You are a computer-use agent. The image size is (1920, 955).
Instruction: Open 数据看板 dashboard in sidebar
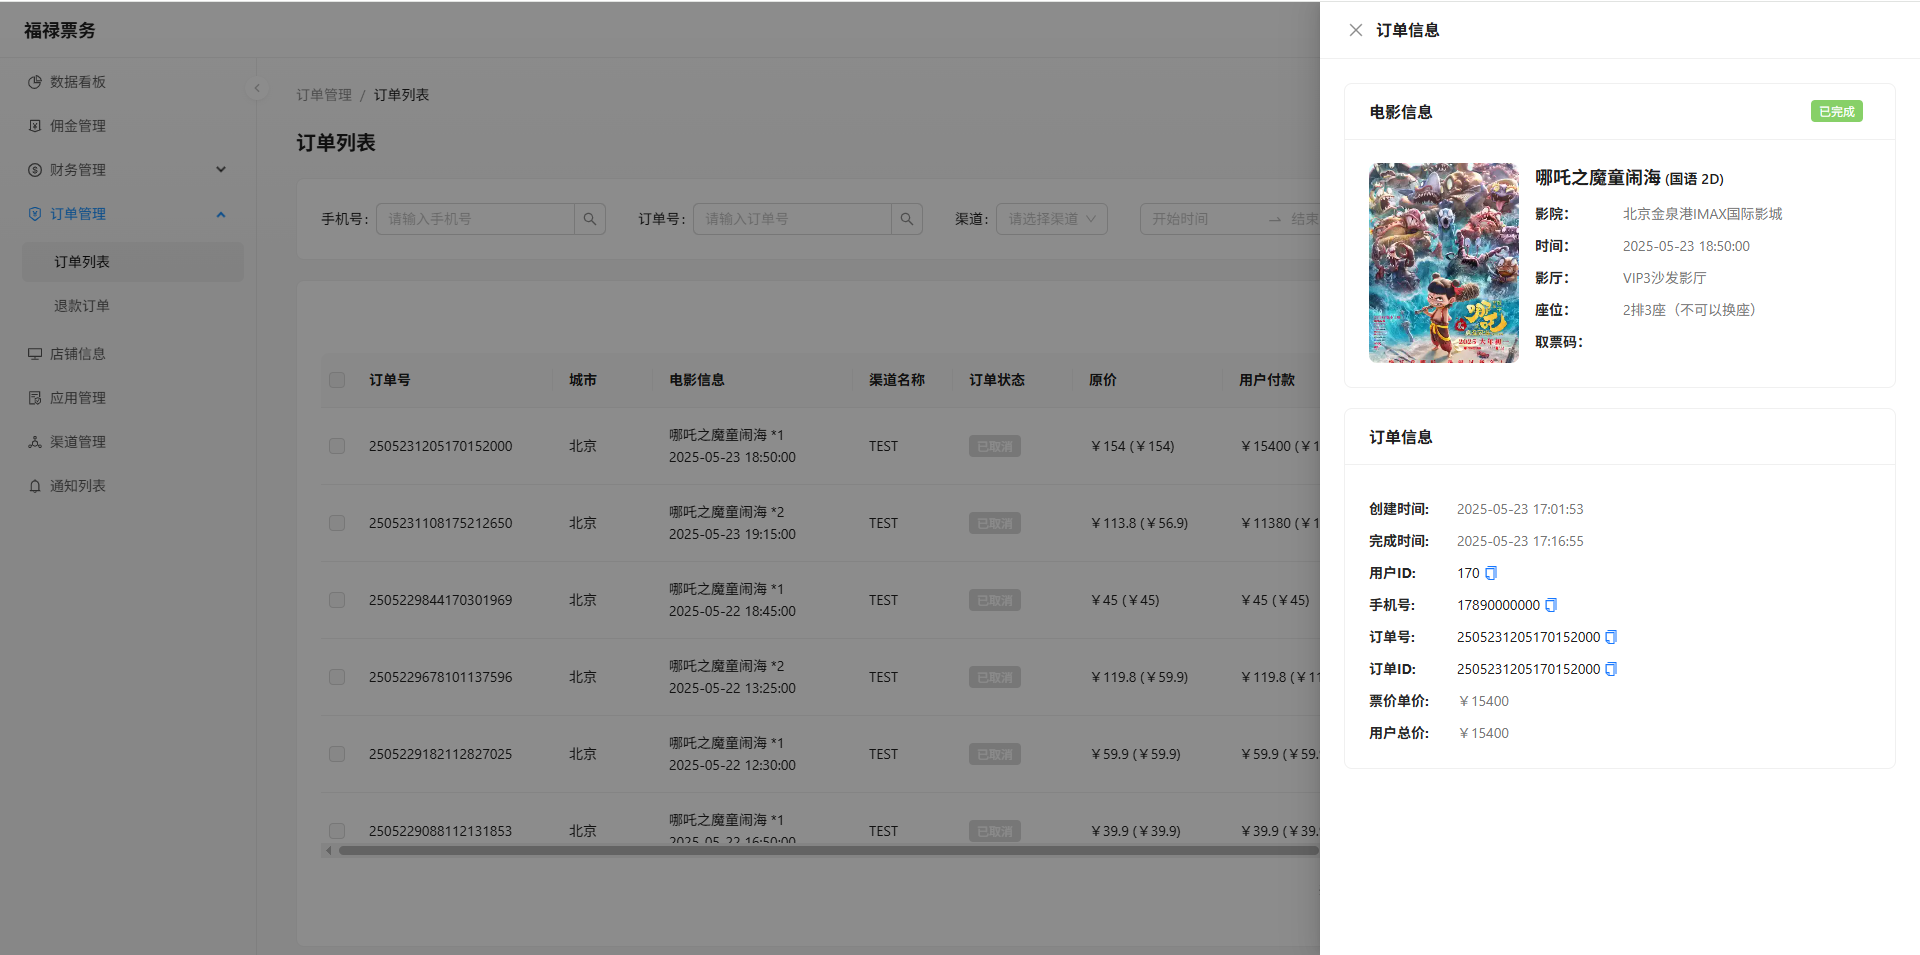click(78, 82)
